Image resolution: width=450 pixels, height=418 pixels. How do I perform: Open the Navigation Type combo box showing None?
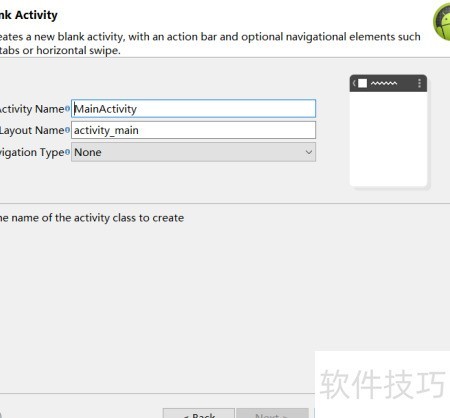tap(193, 152)
